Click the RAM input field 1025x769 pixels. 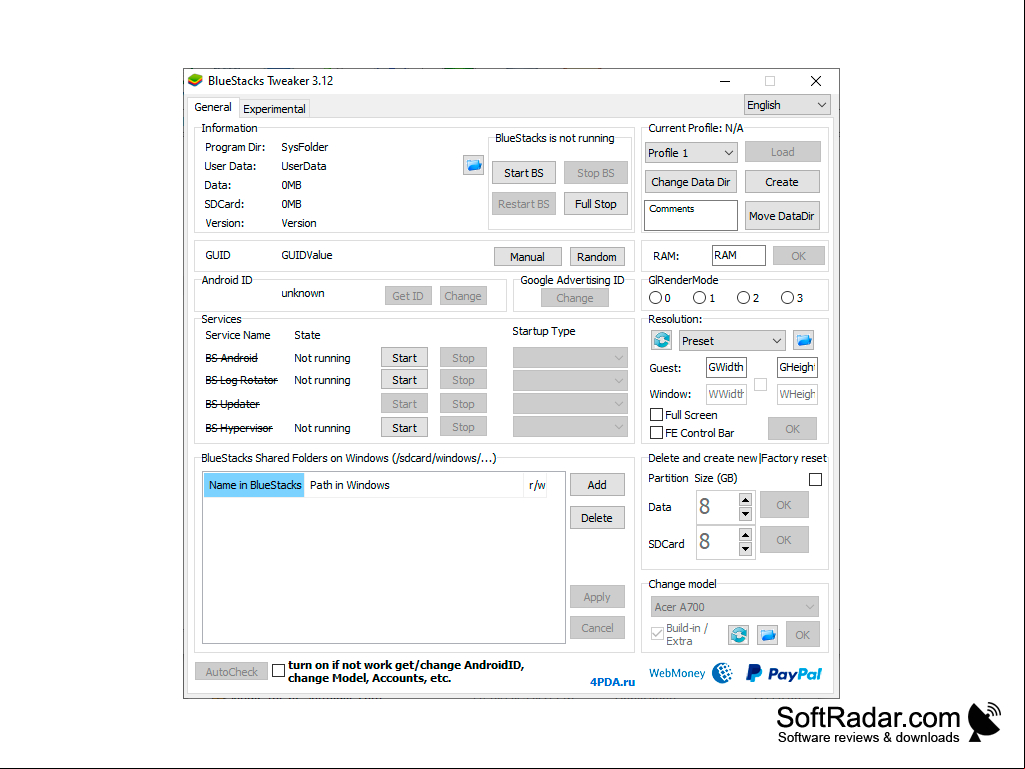tap(739, 256)
